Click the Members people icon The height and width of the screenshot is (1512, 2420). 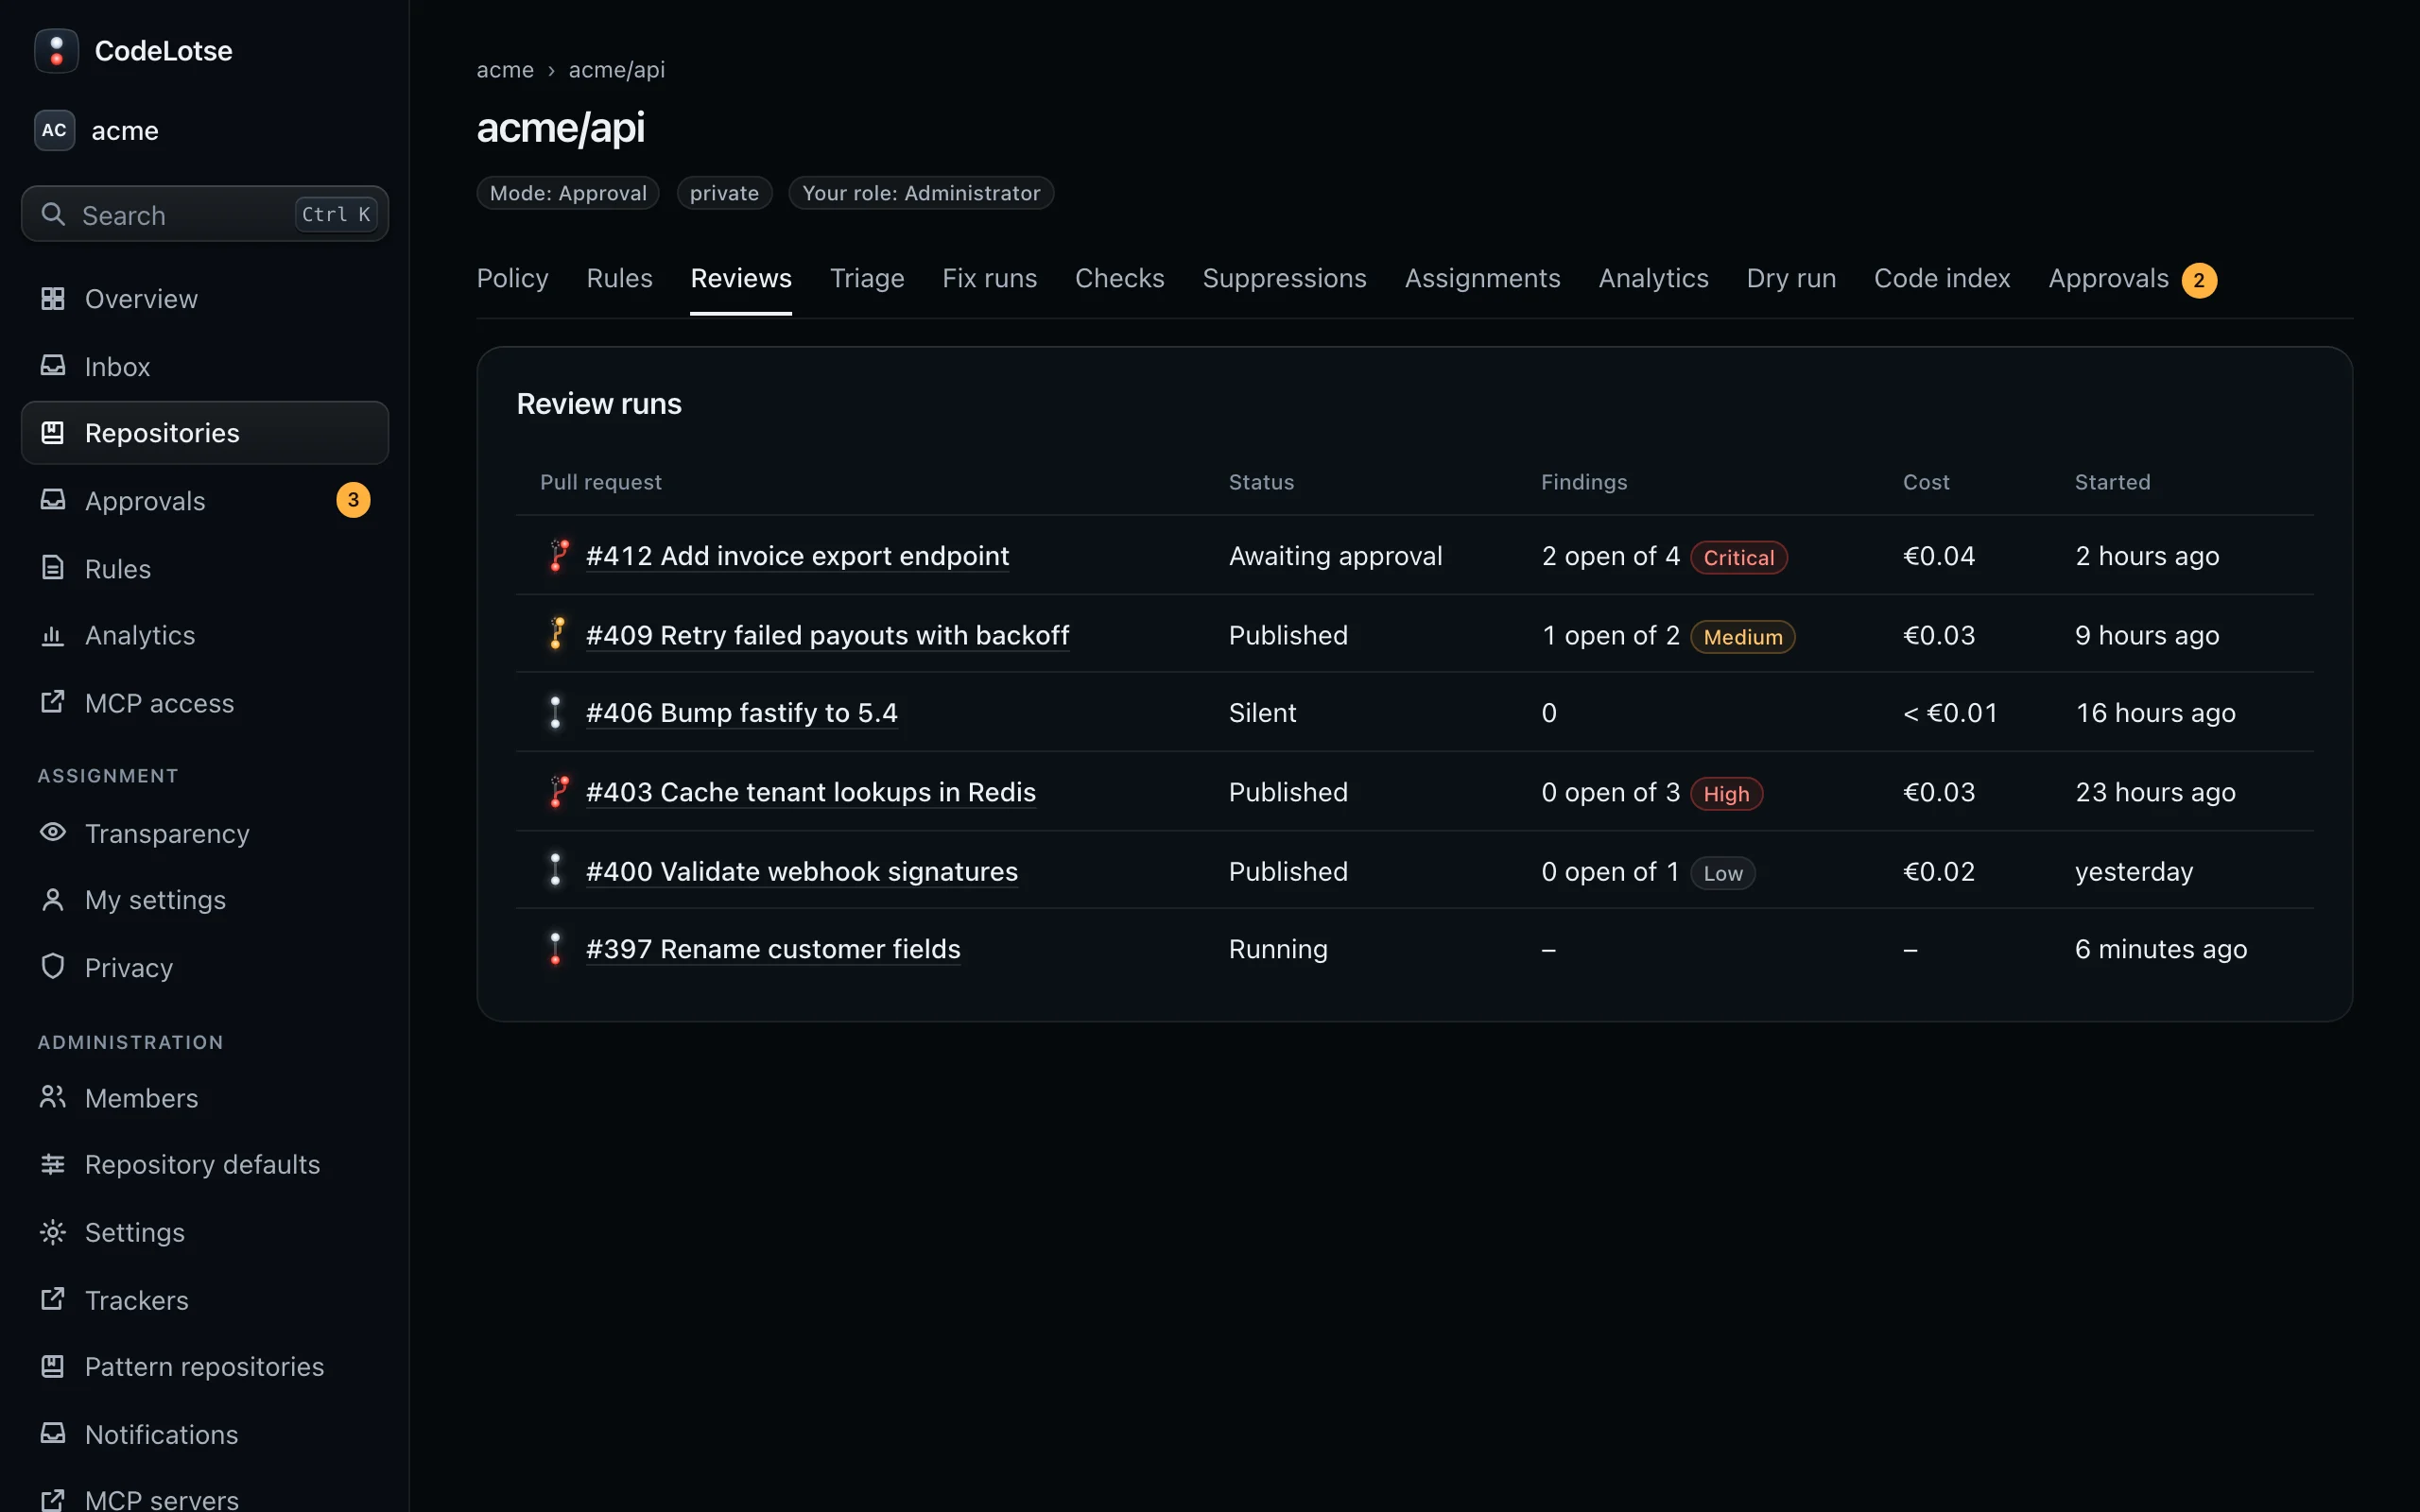pos(53,1097)
